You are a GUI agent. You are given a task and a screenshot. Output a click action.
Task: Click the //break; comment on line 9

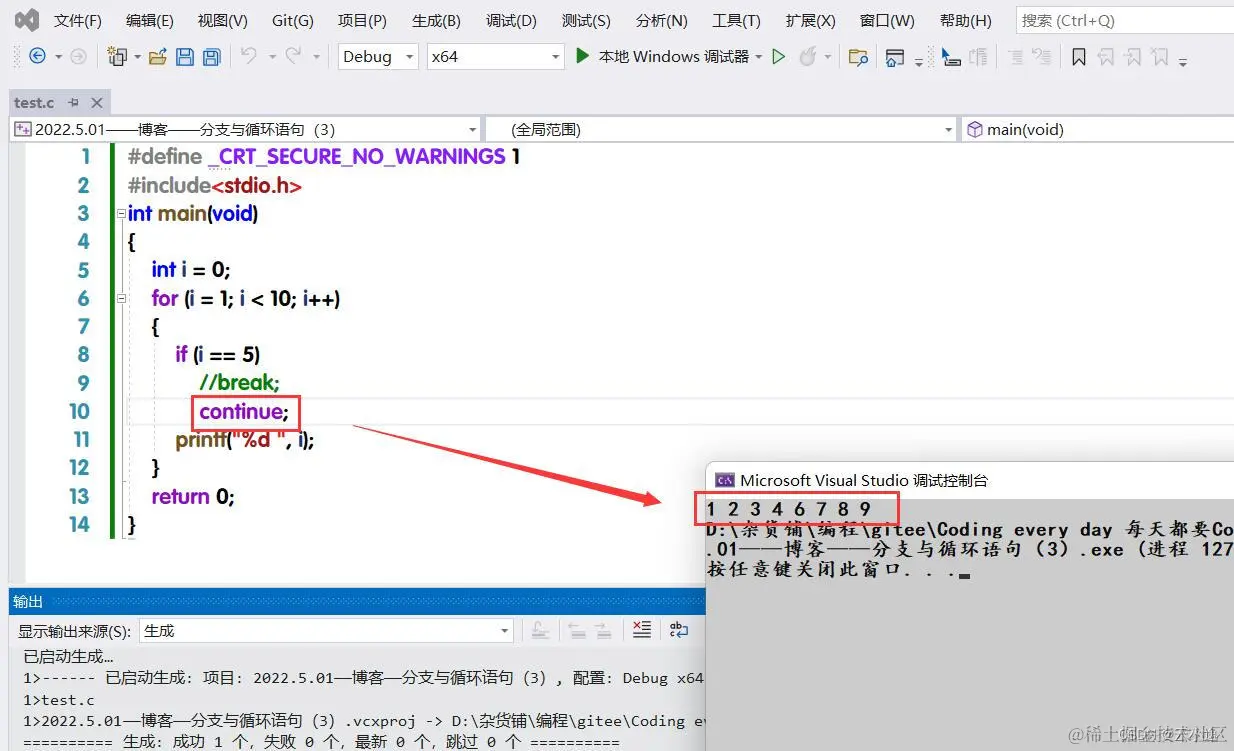tap(239, 383)
